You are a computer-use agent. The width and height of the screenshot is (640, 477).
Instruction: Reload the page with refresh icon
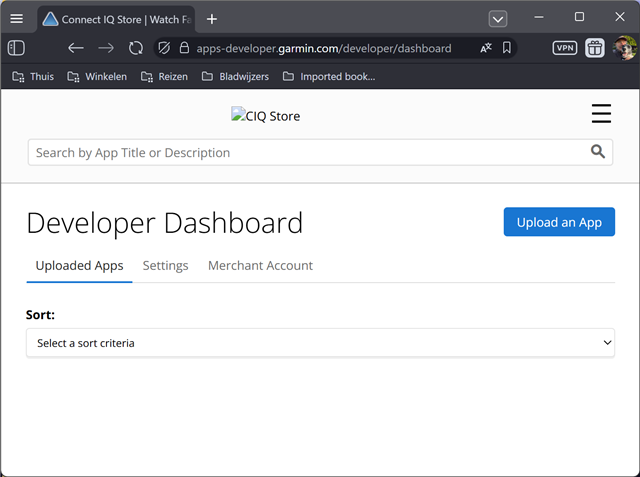pyautogui.click(x=136, y=47)
